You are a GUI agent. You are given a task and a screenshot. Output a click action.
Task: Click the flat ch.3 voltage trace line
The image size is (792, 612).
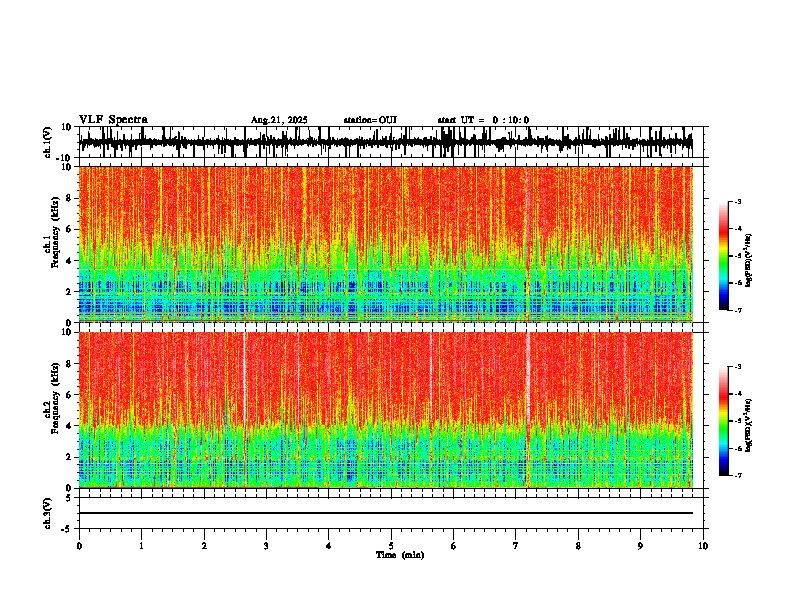pyautogui.click(x=385, y=513)
